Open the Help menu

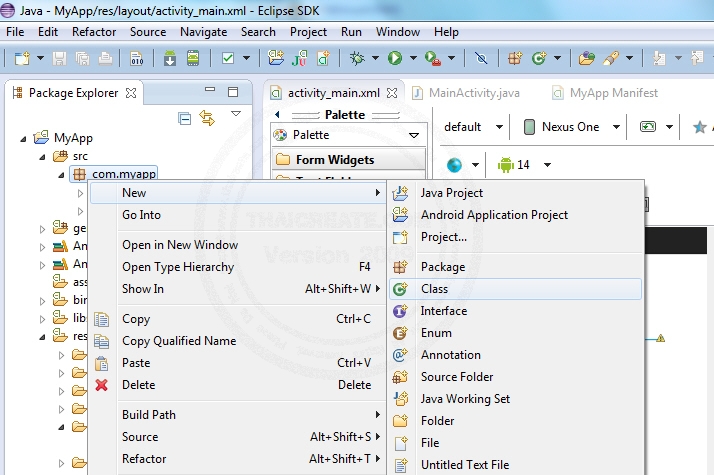[x=446, y=32]
